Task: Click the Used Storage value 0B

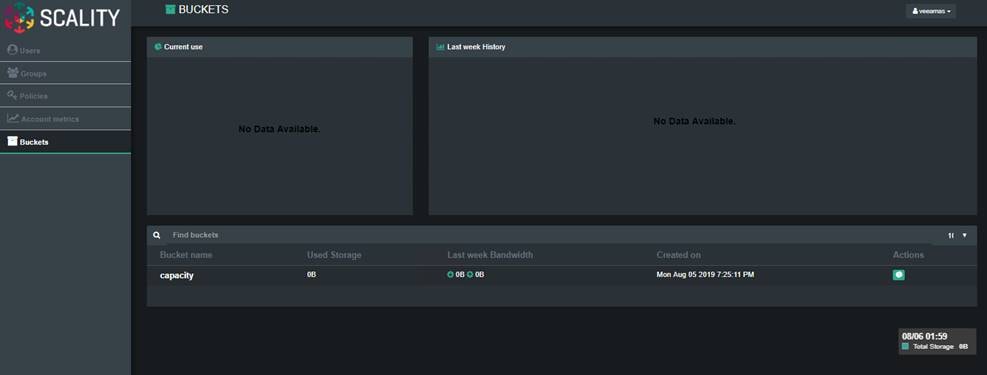Action: [312, 275]
